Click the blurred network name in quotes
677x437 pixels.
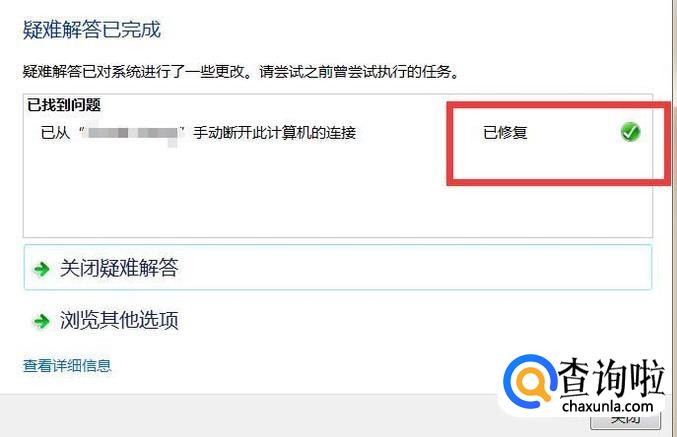click(x=132, y=133)
